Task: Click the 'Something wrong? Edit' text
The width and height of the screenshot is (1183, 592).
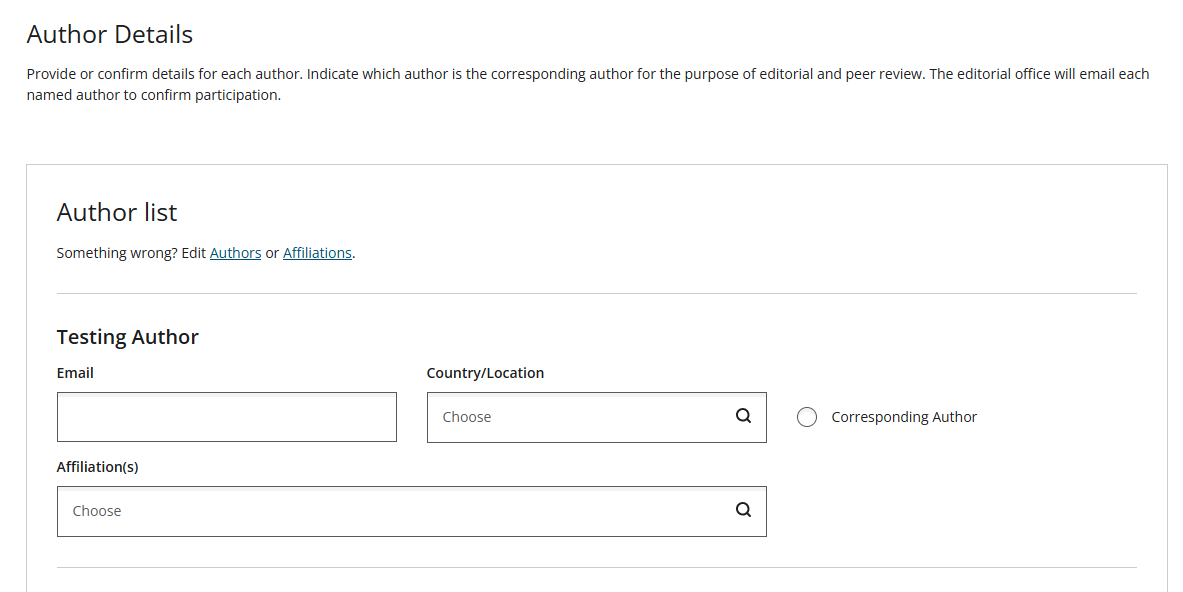Action: click(131, 253)
